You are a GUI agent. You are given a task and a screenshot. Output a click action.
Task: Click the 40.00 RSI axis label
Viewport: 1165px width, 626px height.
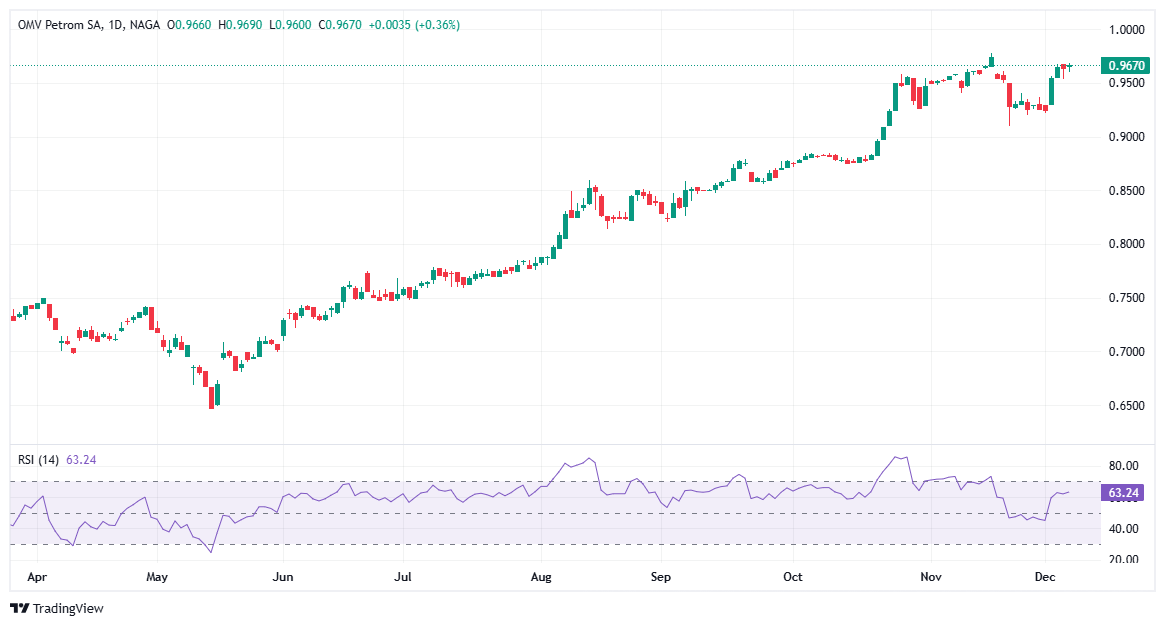point(1123,529)
